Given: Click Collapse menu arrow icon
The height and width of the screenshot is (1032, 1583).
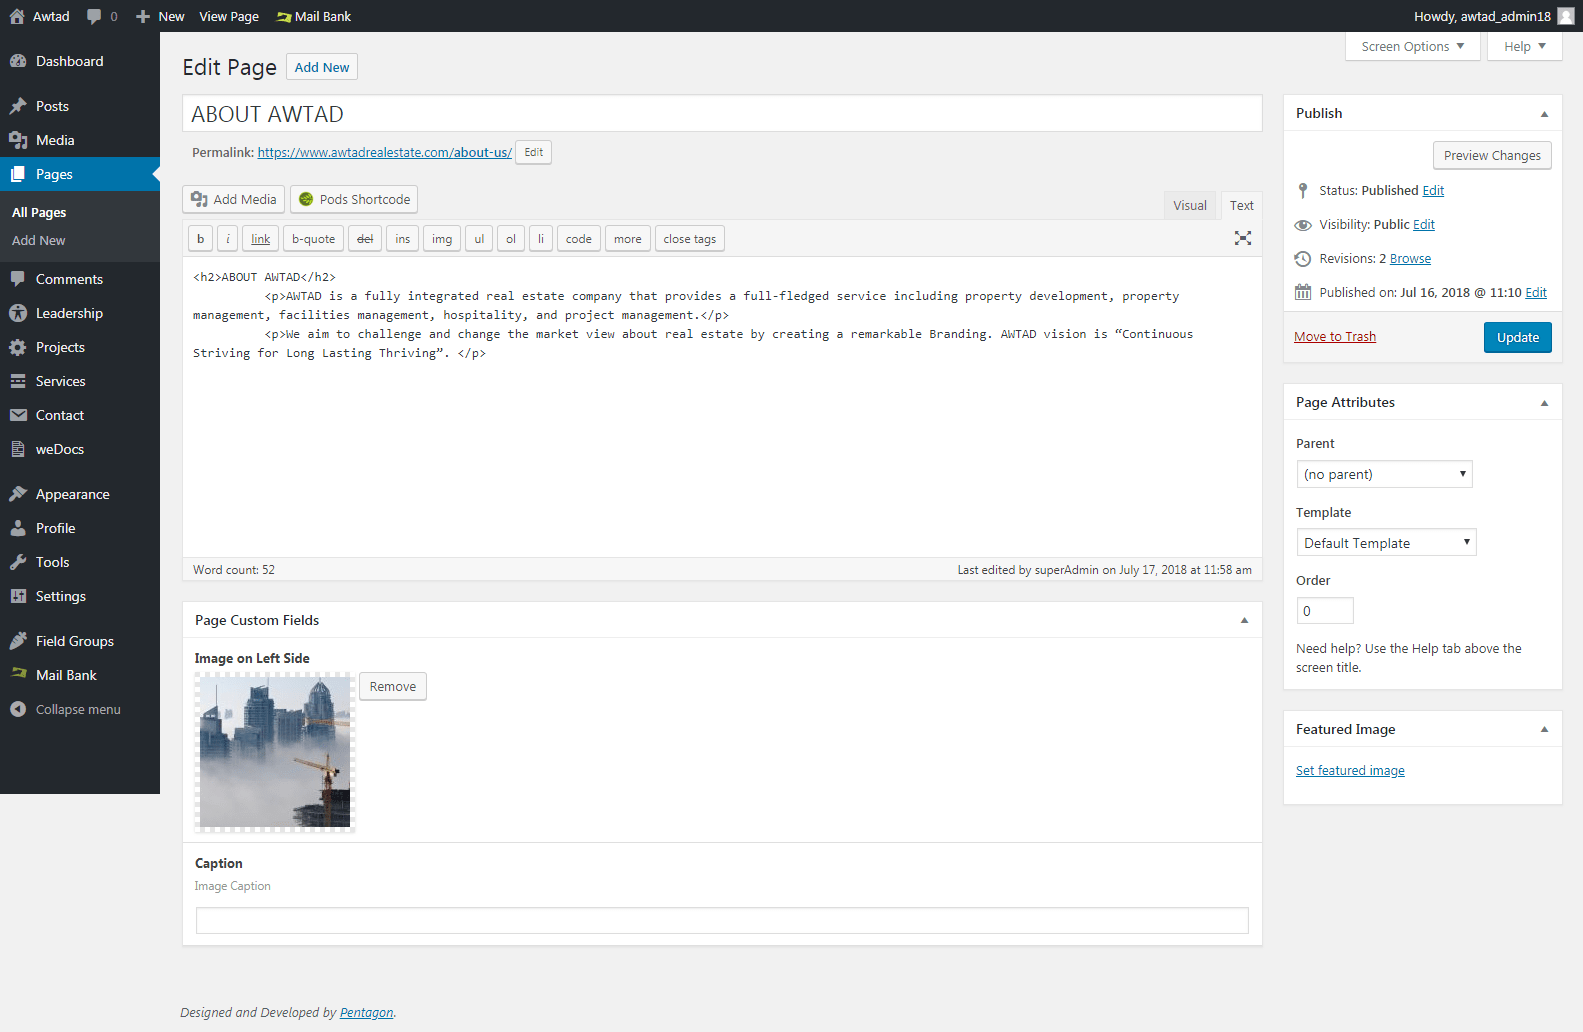Looking at the screenshot, I should pyautogui.click(x=18, y=709).
